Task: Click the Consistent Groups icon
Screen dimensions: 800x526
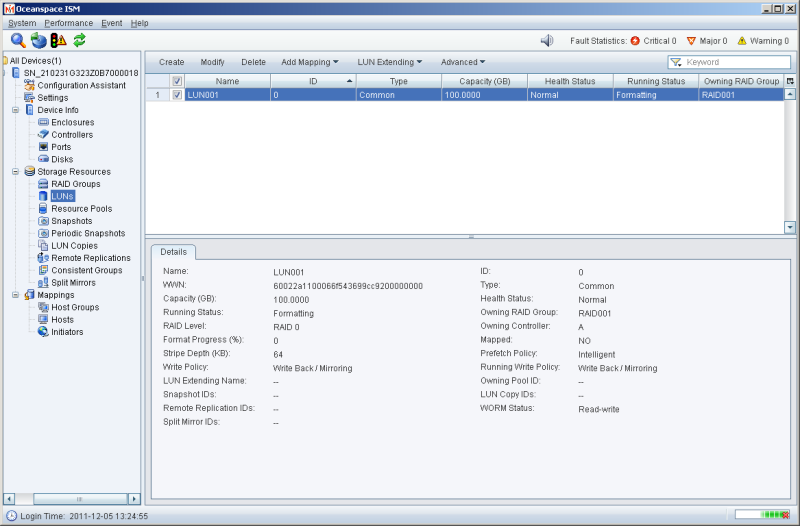Action: click(43, 270)
